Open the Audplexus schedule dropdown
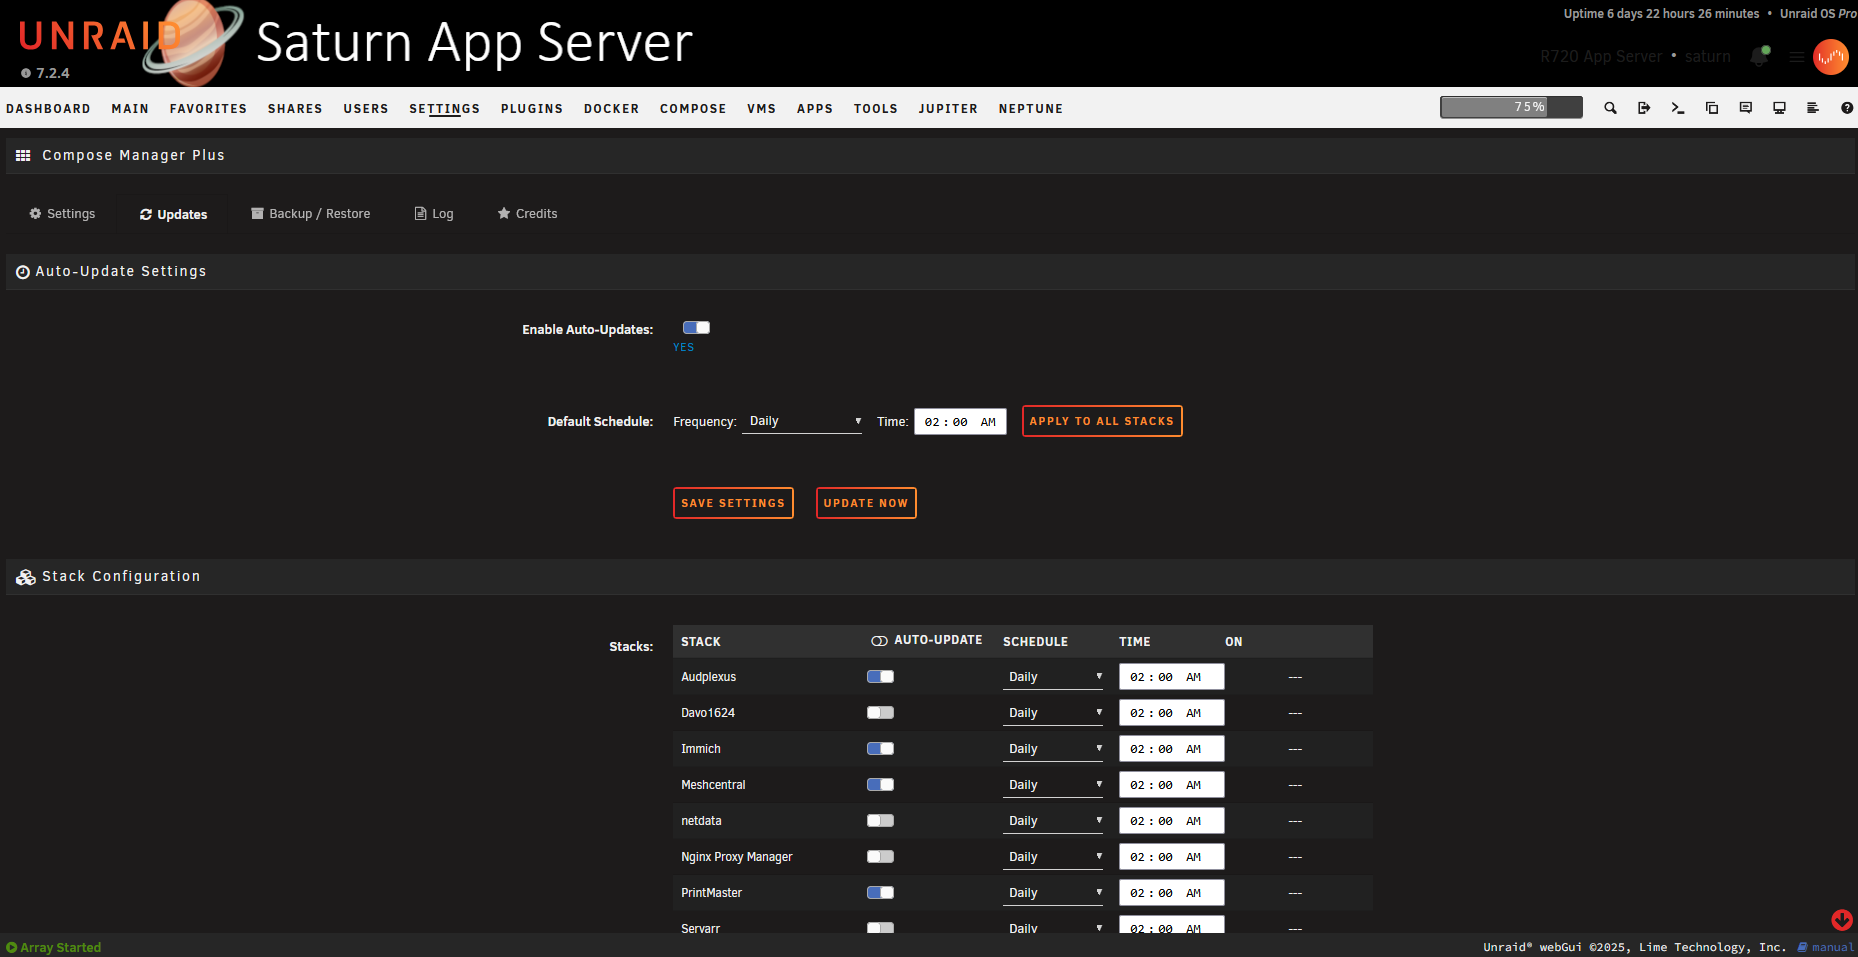The height and width of the screenshot is (957, 1858). (1053, 677)
